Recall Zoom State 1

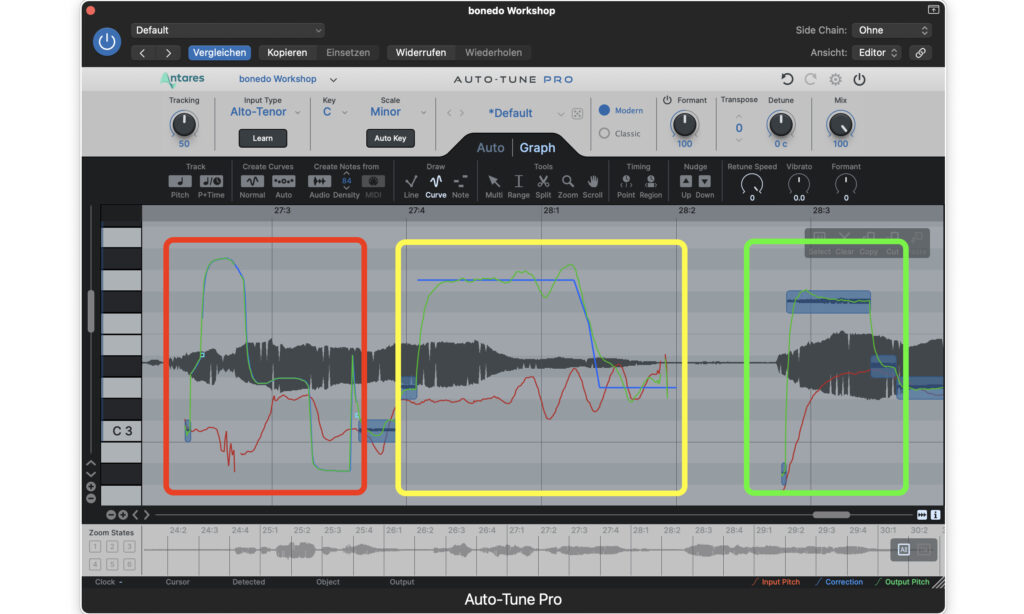click(x=95, y=547)
